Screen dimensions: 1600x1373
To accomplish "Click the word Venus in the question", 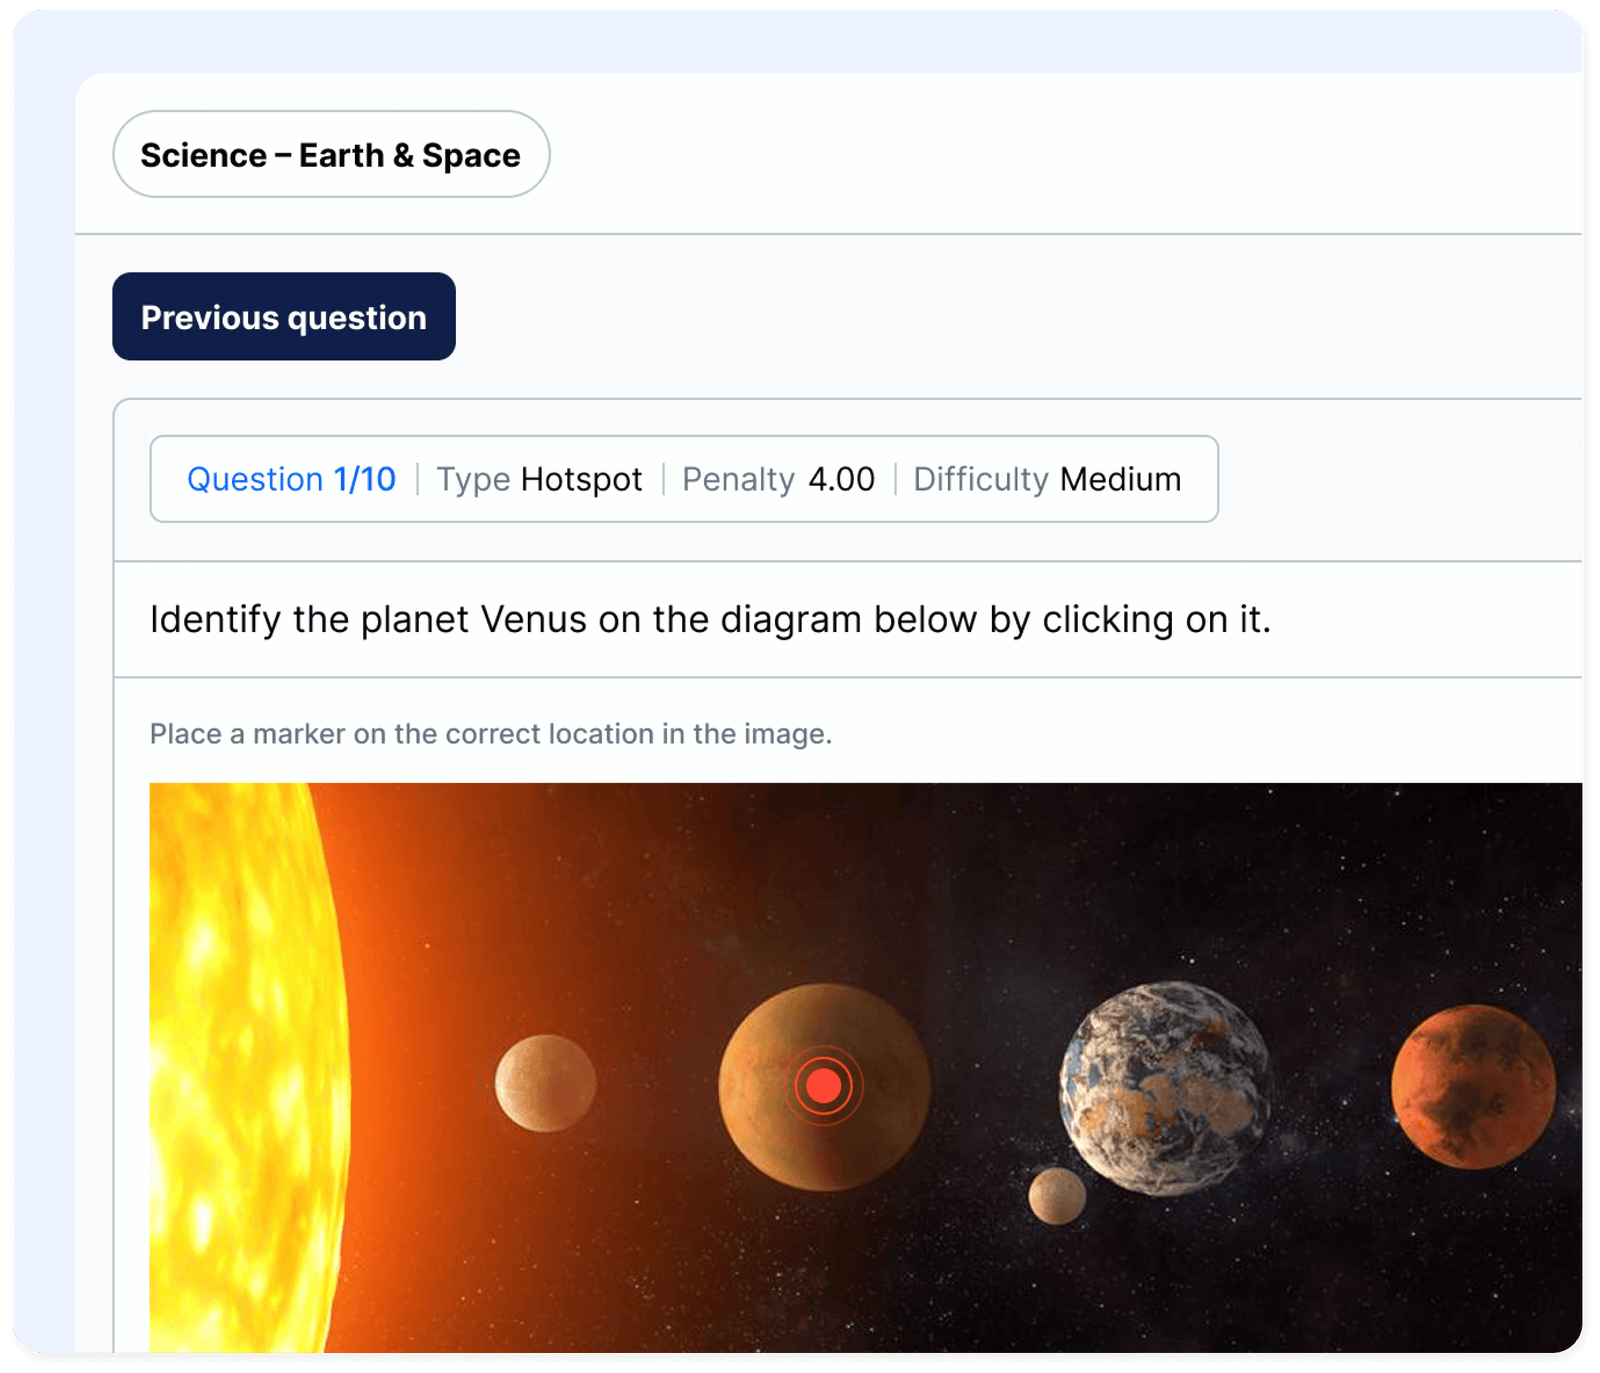I will point(533,620).
